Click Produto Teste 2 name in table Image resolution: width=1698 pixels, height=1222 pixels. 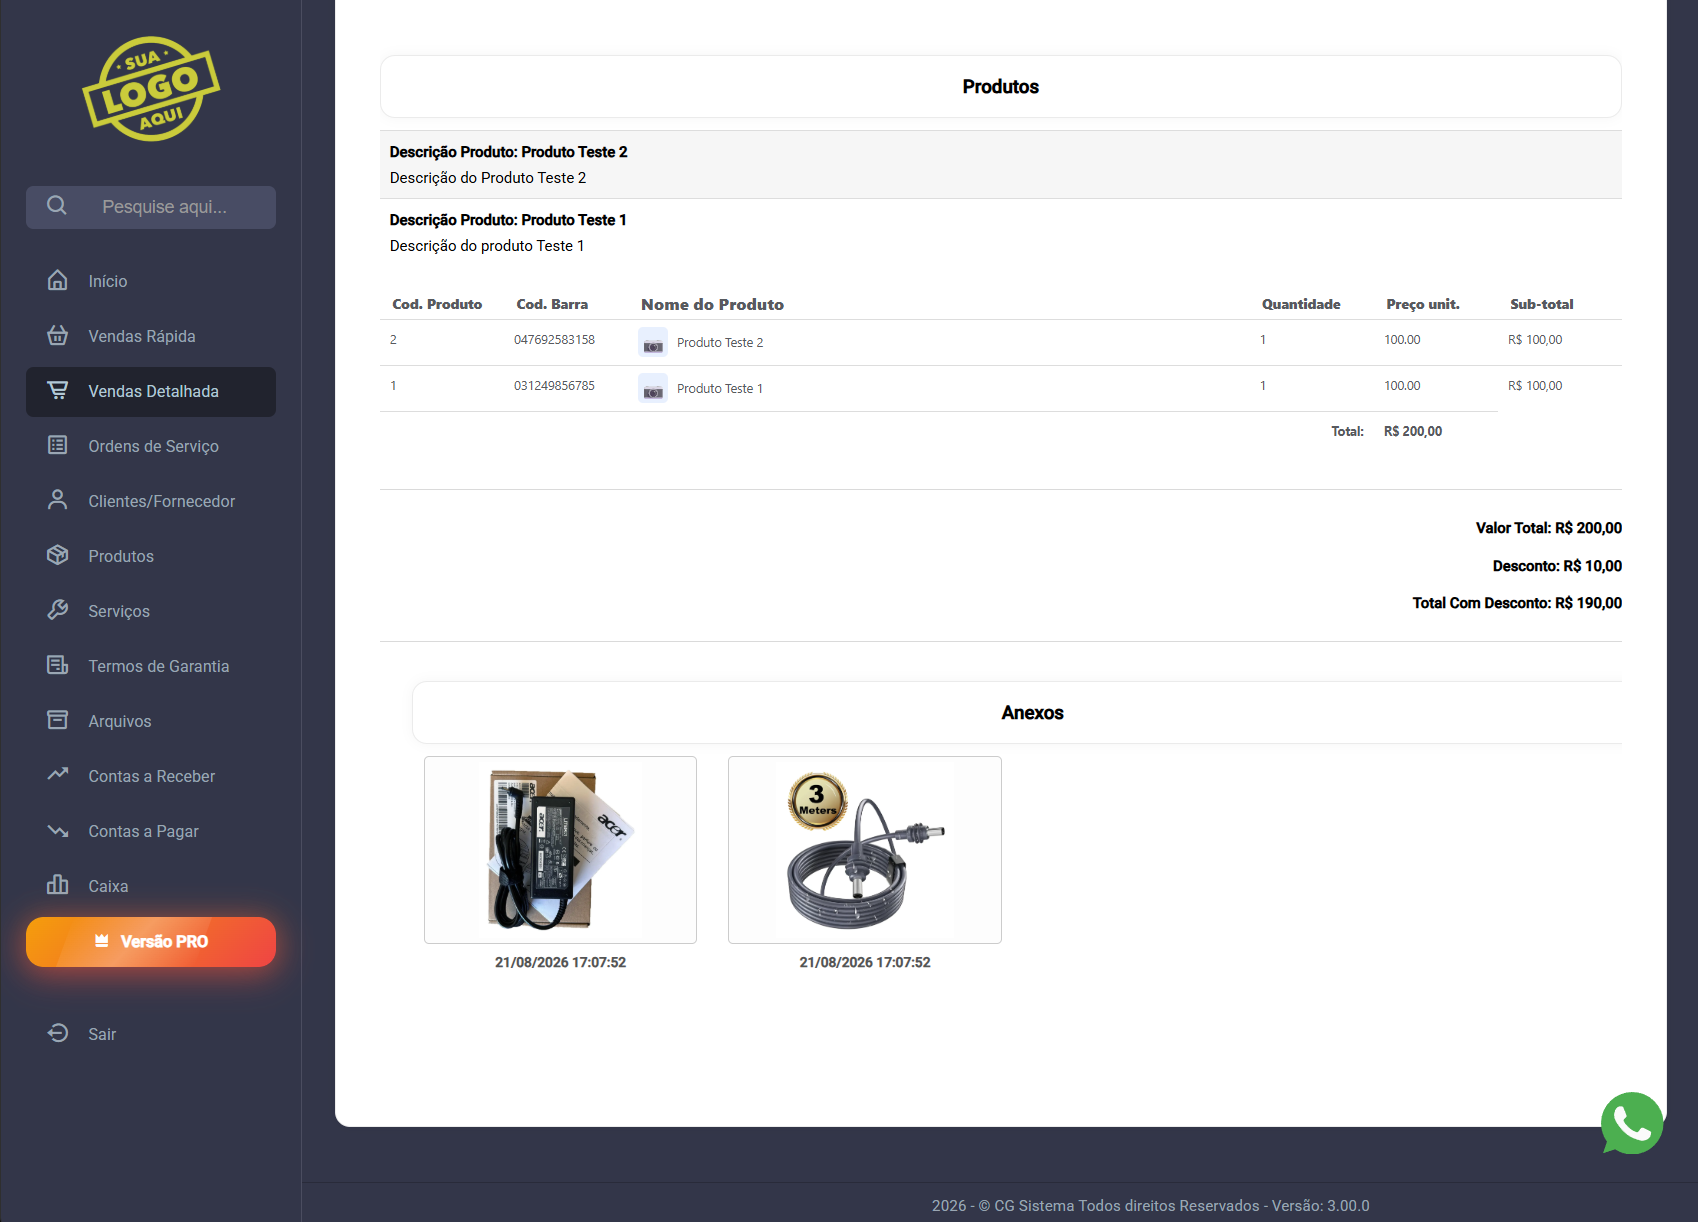[720, 343]
